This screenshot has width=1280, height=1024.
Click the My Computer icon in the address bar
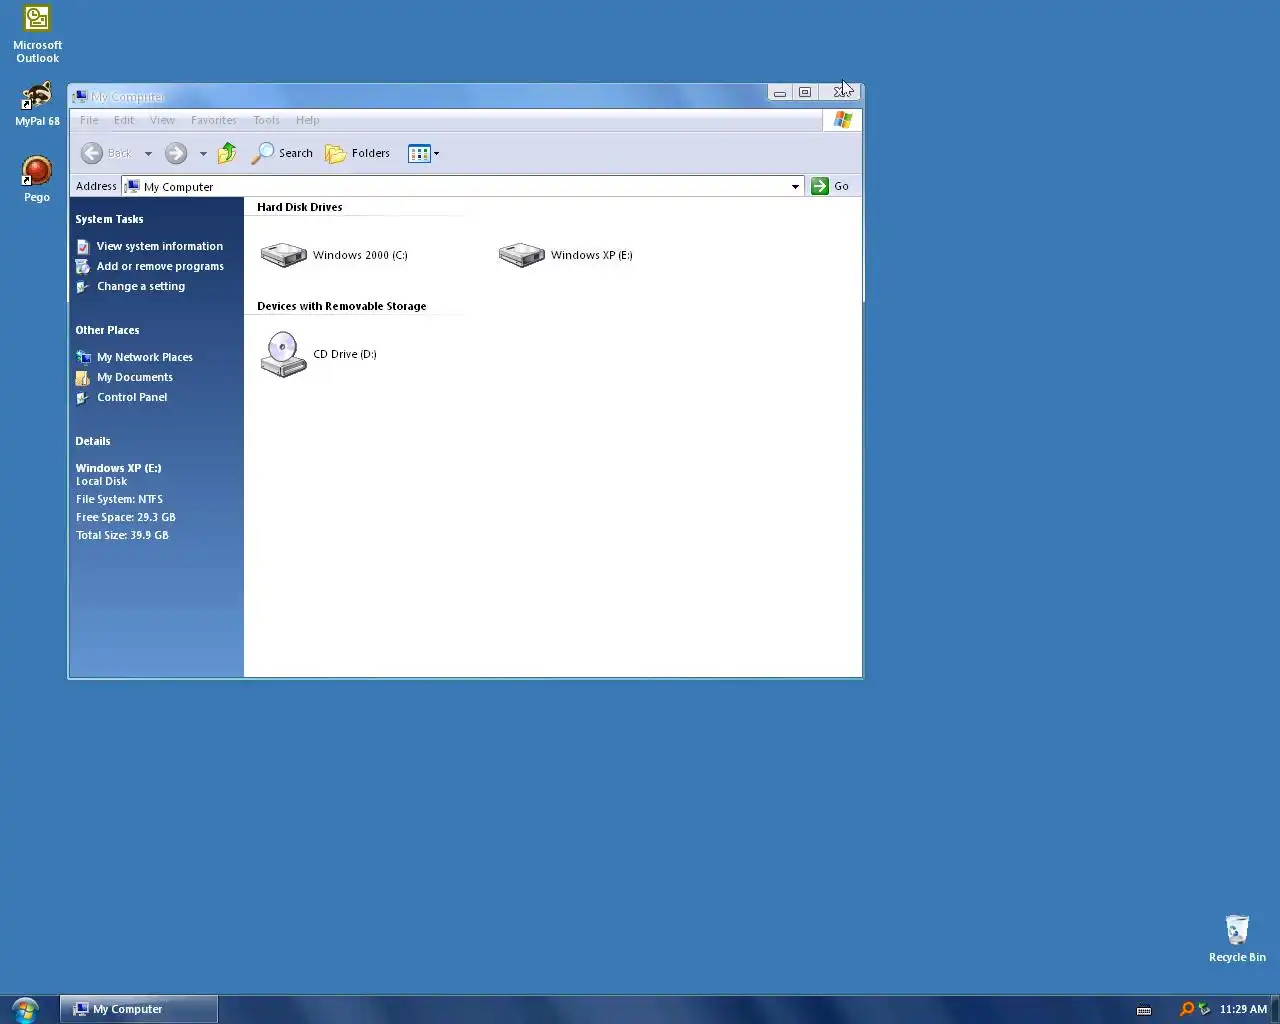pyautogui.click(x=133, y=186)
